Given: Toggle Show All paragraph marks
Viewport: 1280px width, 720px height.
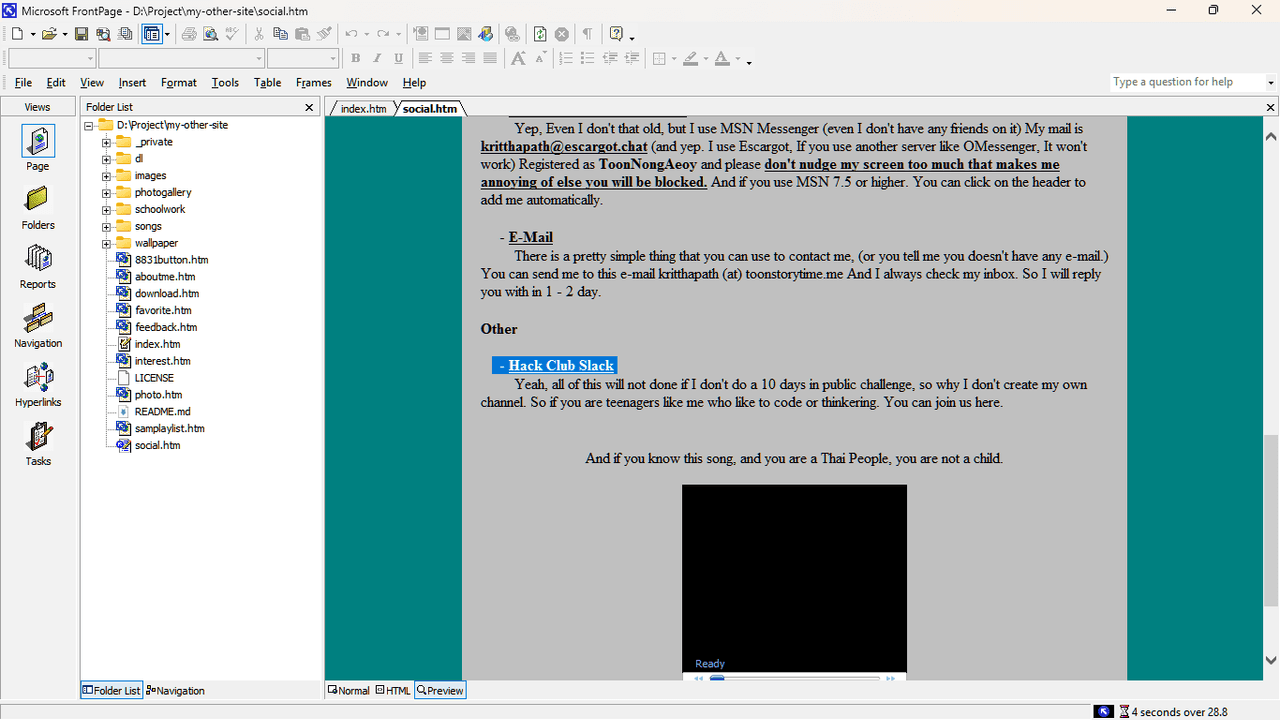Looking at the screenshot, I should [587, 34].
